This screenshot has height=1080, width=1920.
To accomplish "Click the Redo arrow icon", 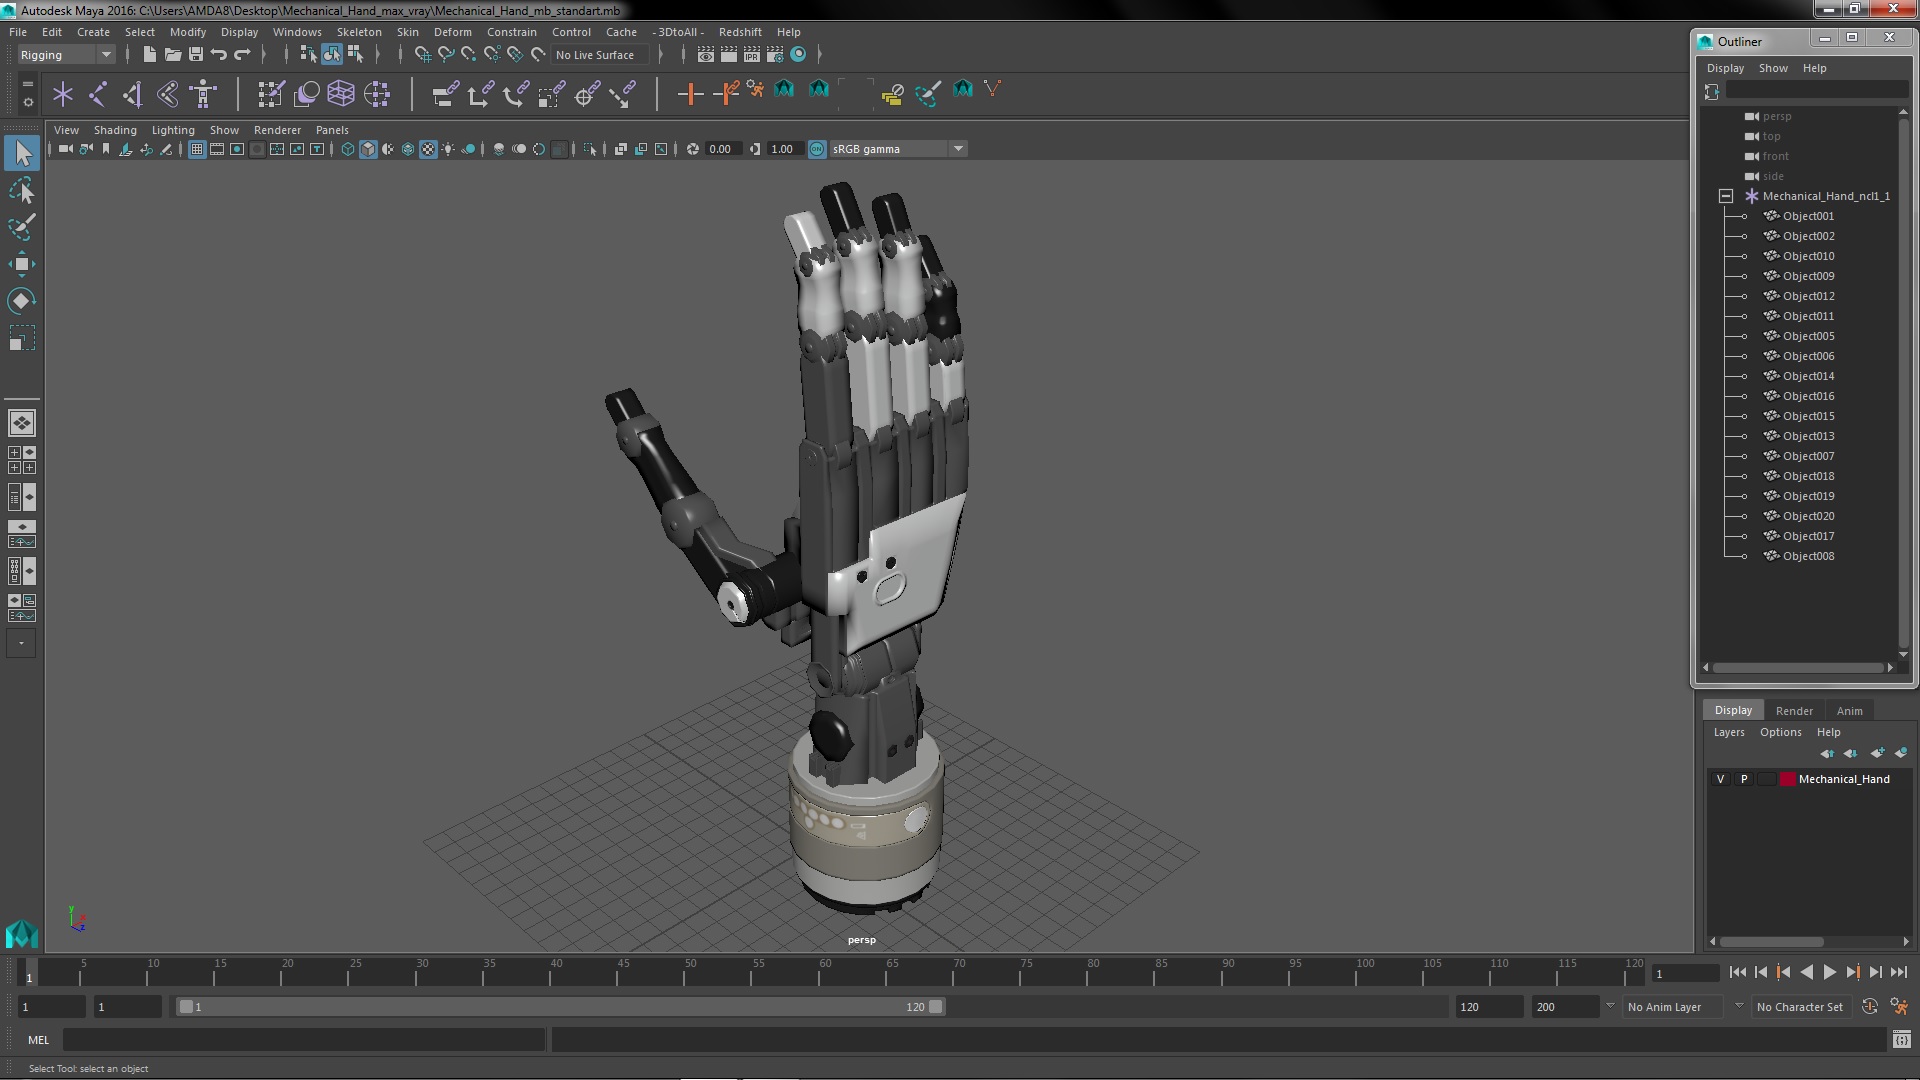I will (x=242, y=54).
